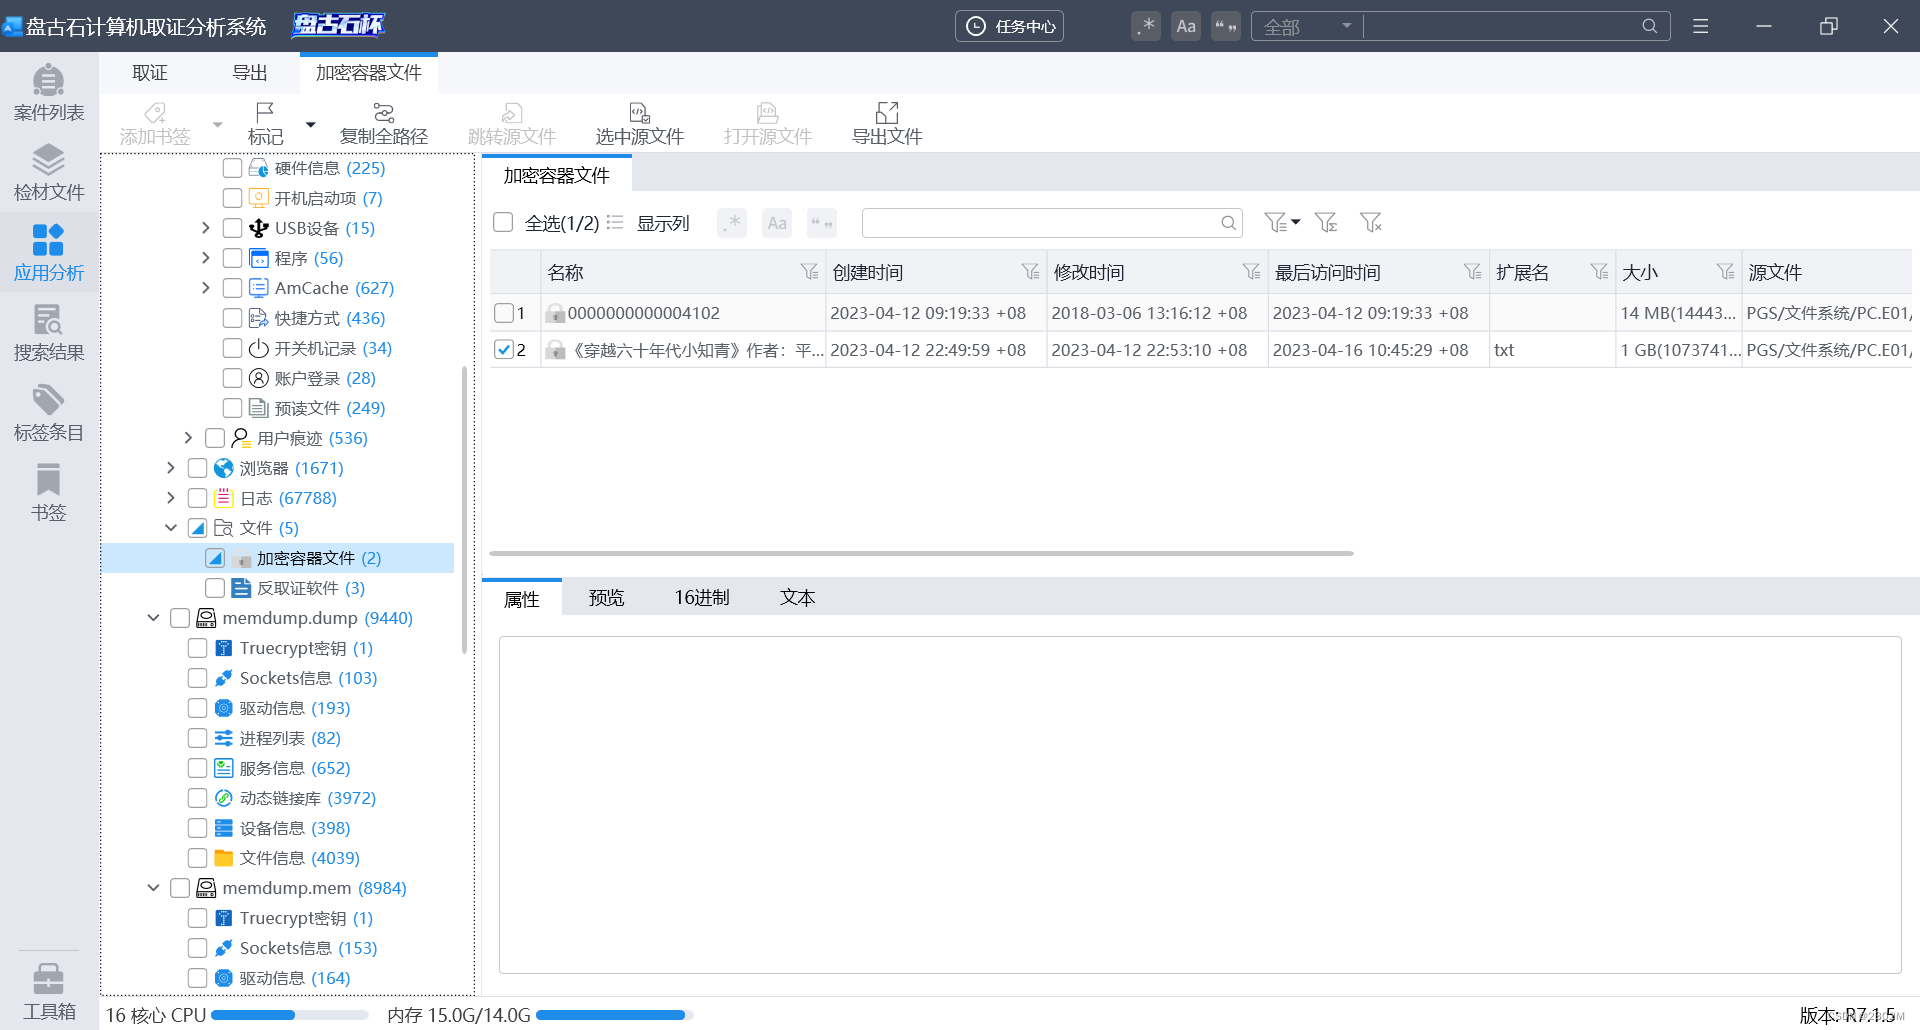Check the USB设备 (15) checkbox
This screenshot has width=1920, height=1030.
pyautogui.click(x=232, y=228)
